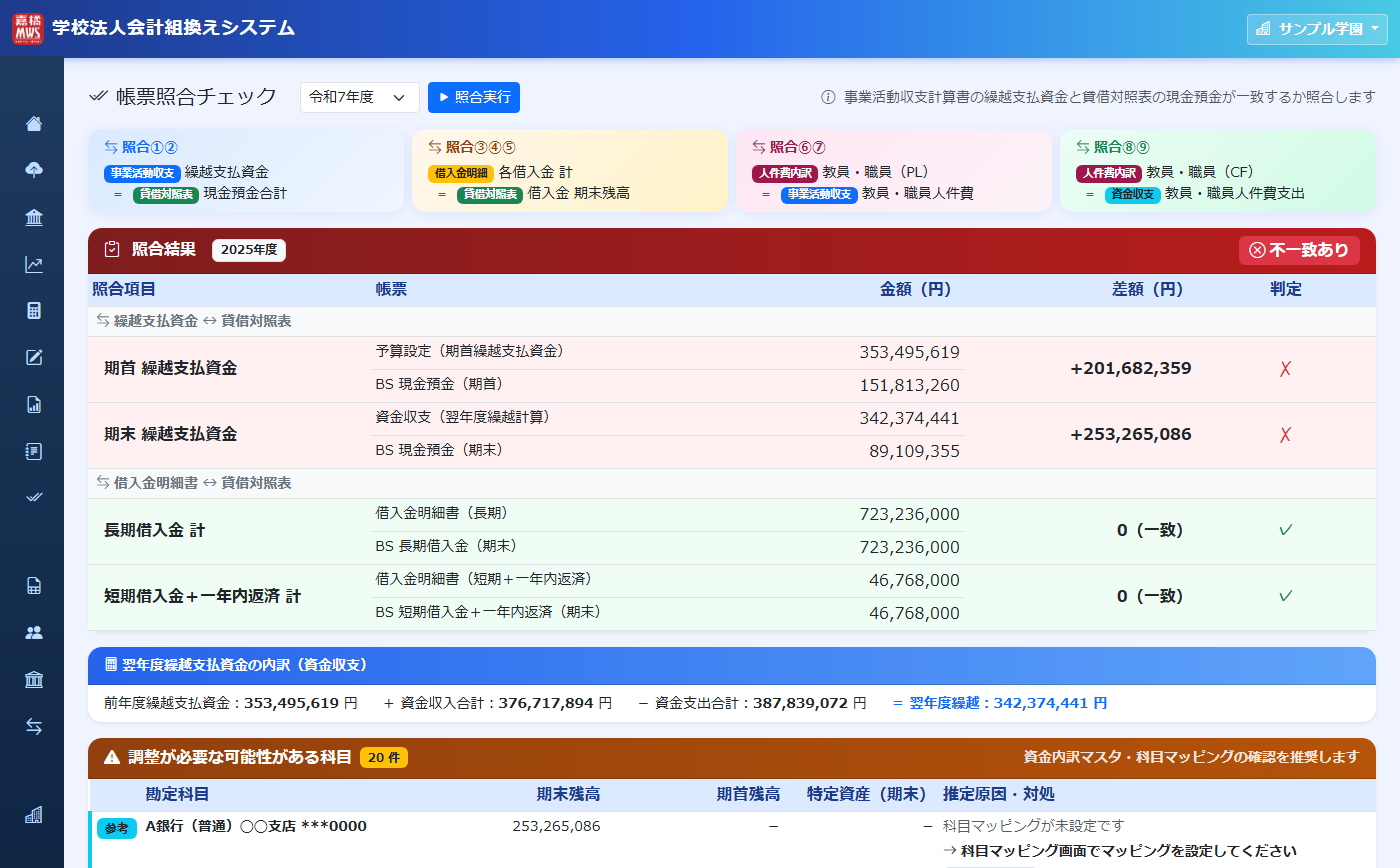
Task: Open the building chart icon at sidebar bottom
Action: click(x=34, y=815)
